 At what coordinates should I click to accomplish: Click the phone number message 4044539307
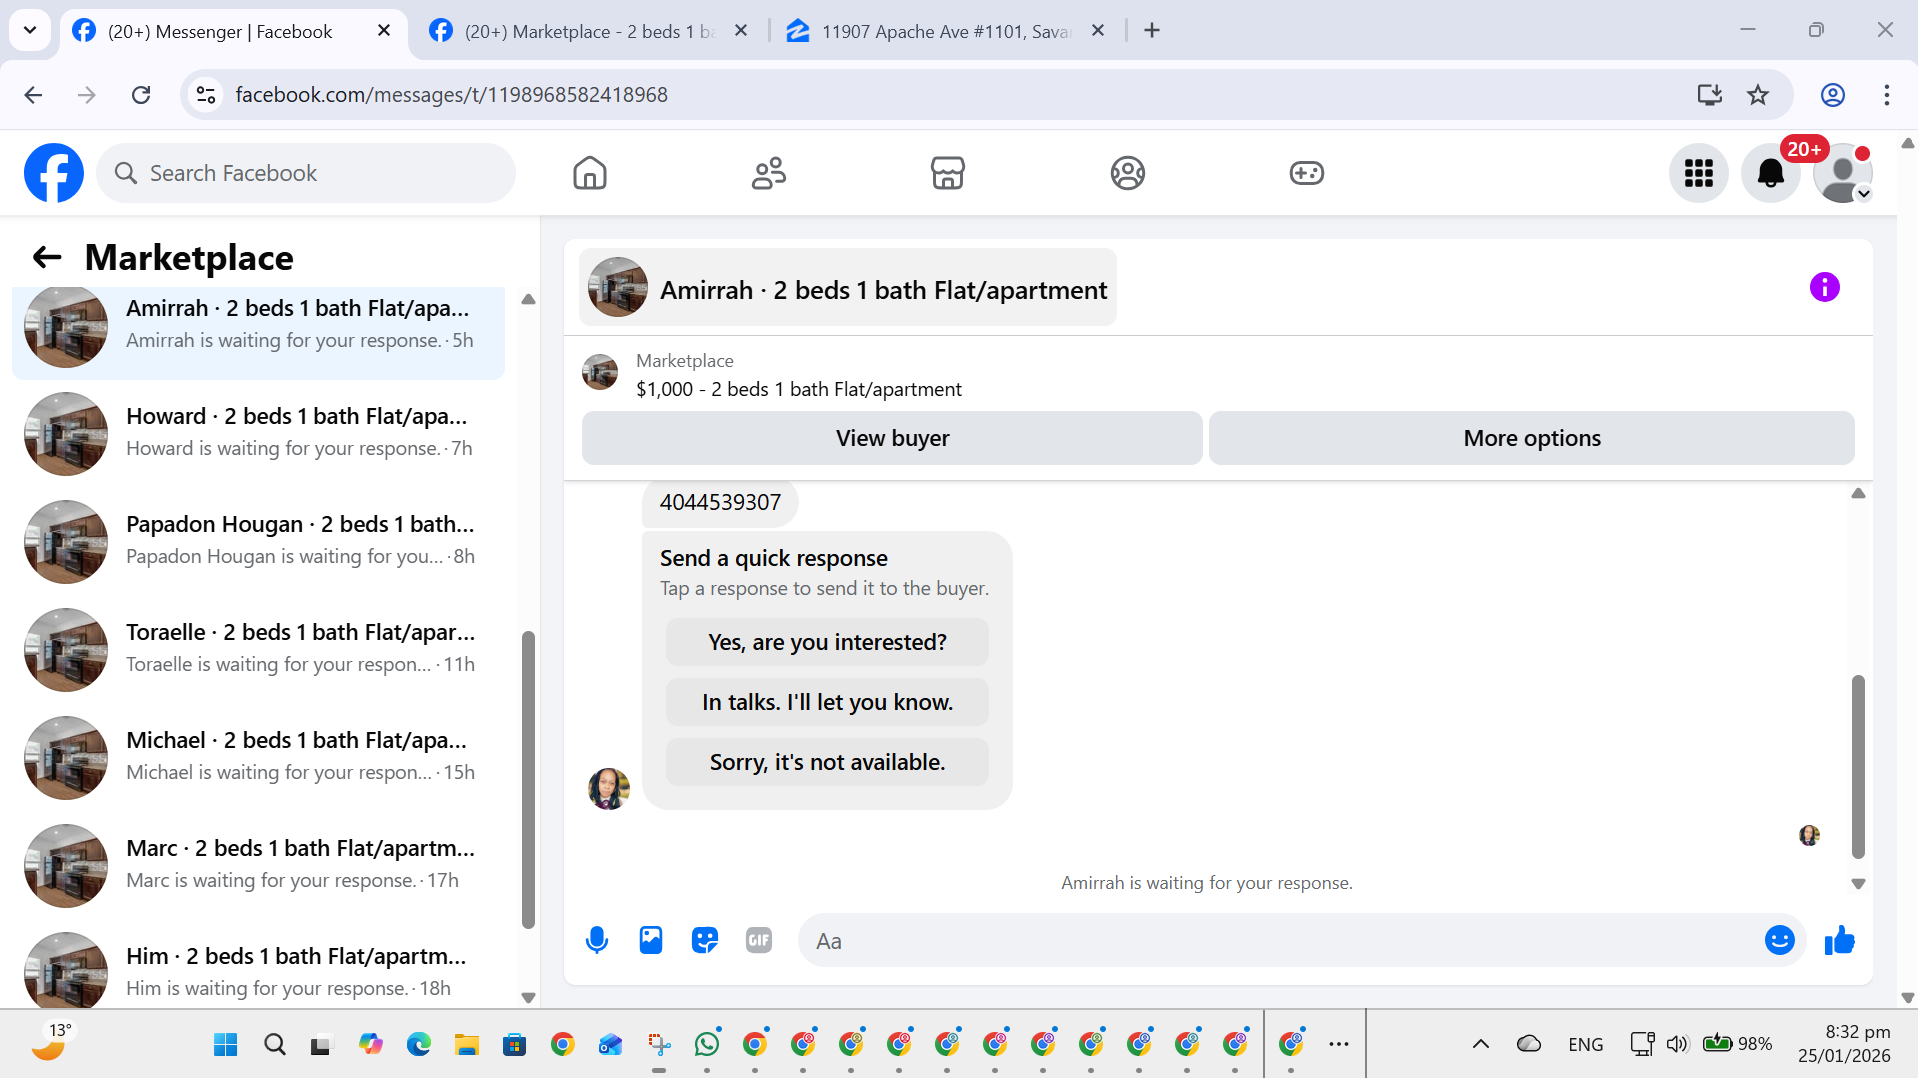coord(720,503)
